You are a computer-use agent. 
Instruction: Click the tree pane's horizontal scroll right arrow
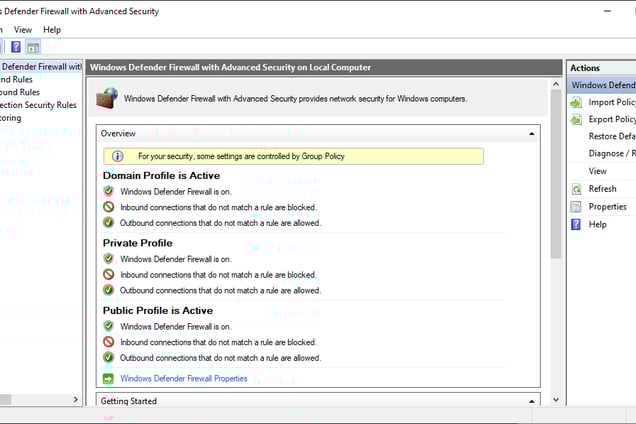point(77,400)
